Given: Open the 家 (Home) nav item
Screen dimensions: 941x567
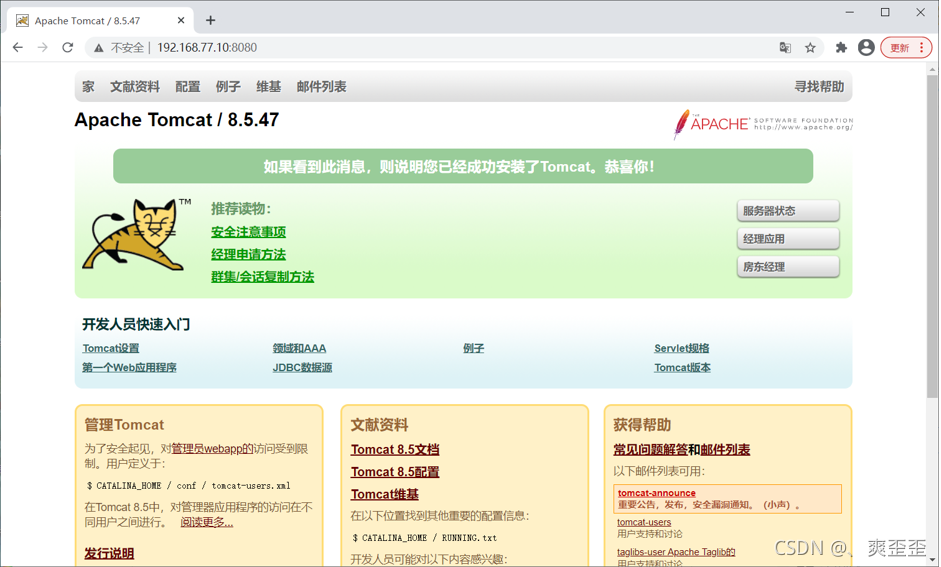Looking at the screenshot, I should [x=88, y=86].
